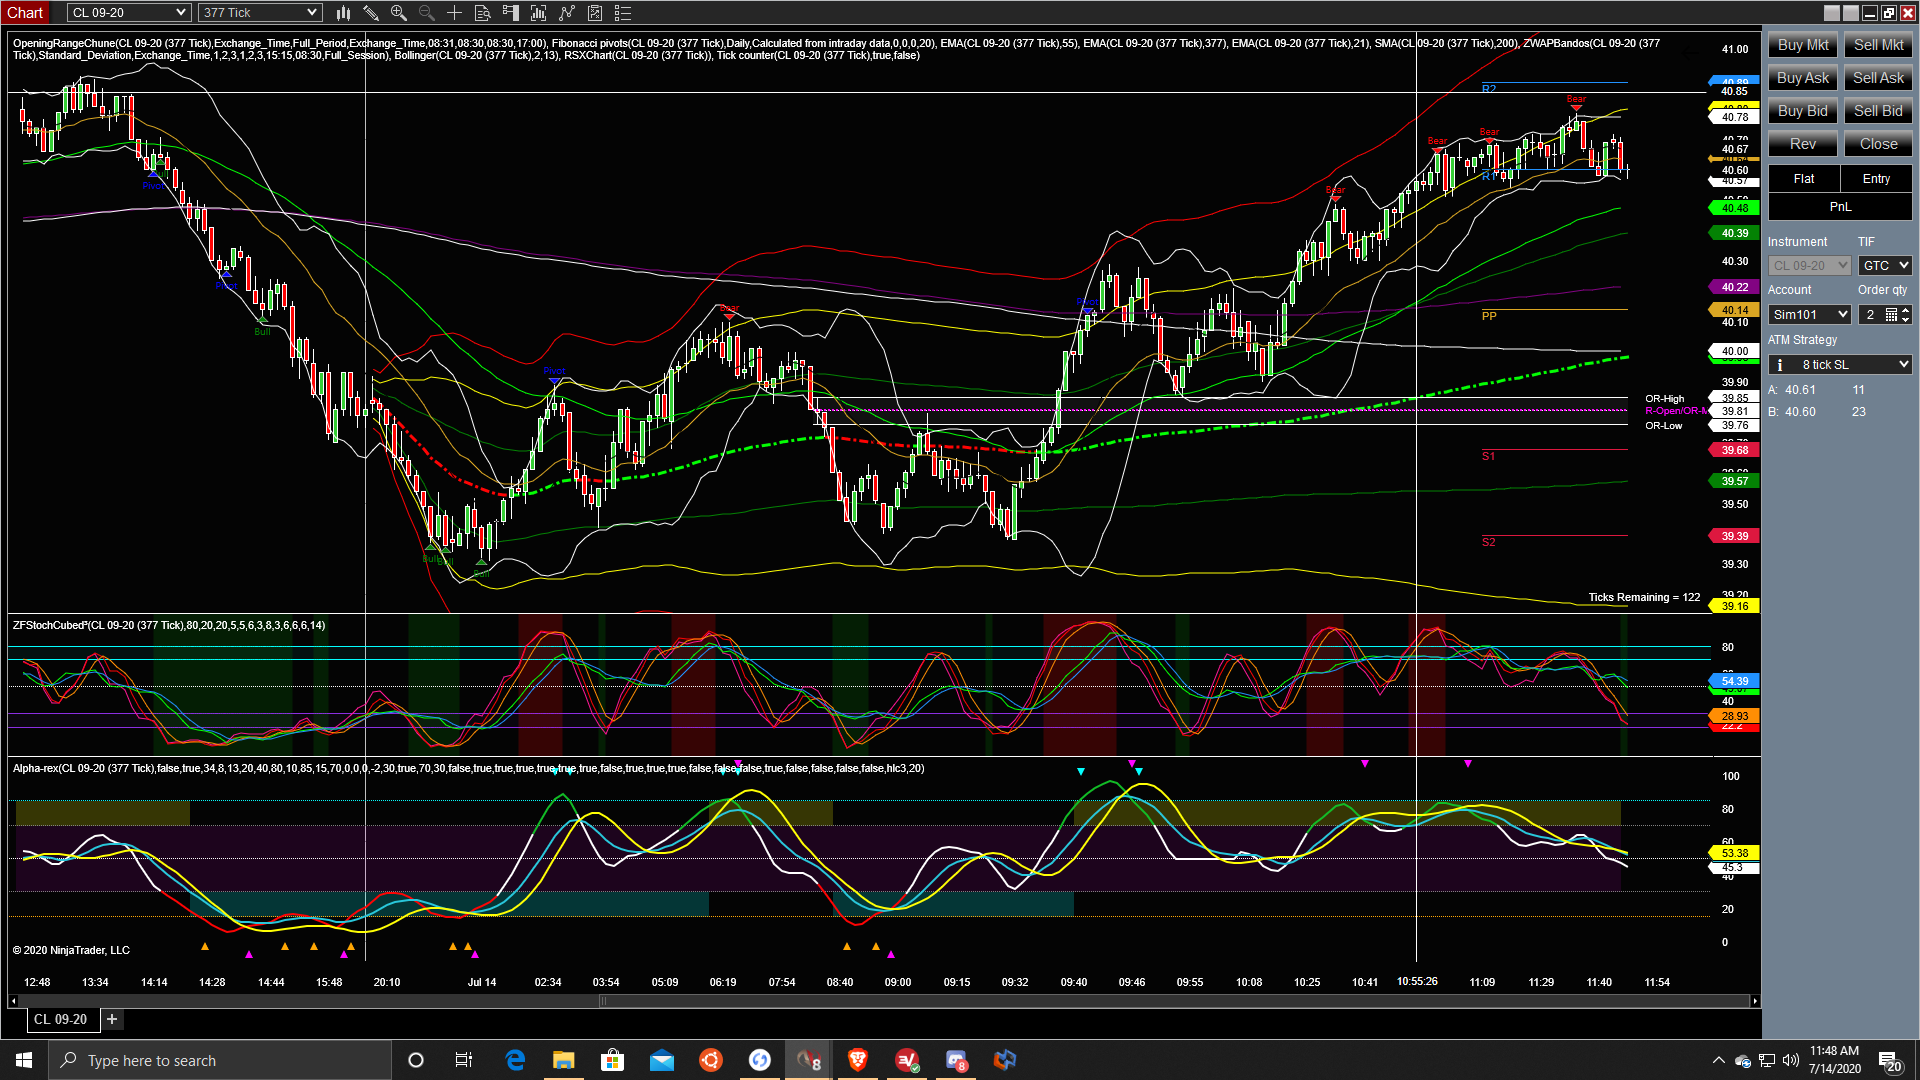The height and width of the screenshot is (1080, 1920).
Task: Click the Buy Mkt button
Action: pos(1802,45)
